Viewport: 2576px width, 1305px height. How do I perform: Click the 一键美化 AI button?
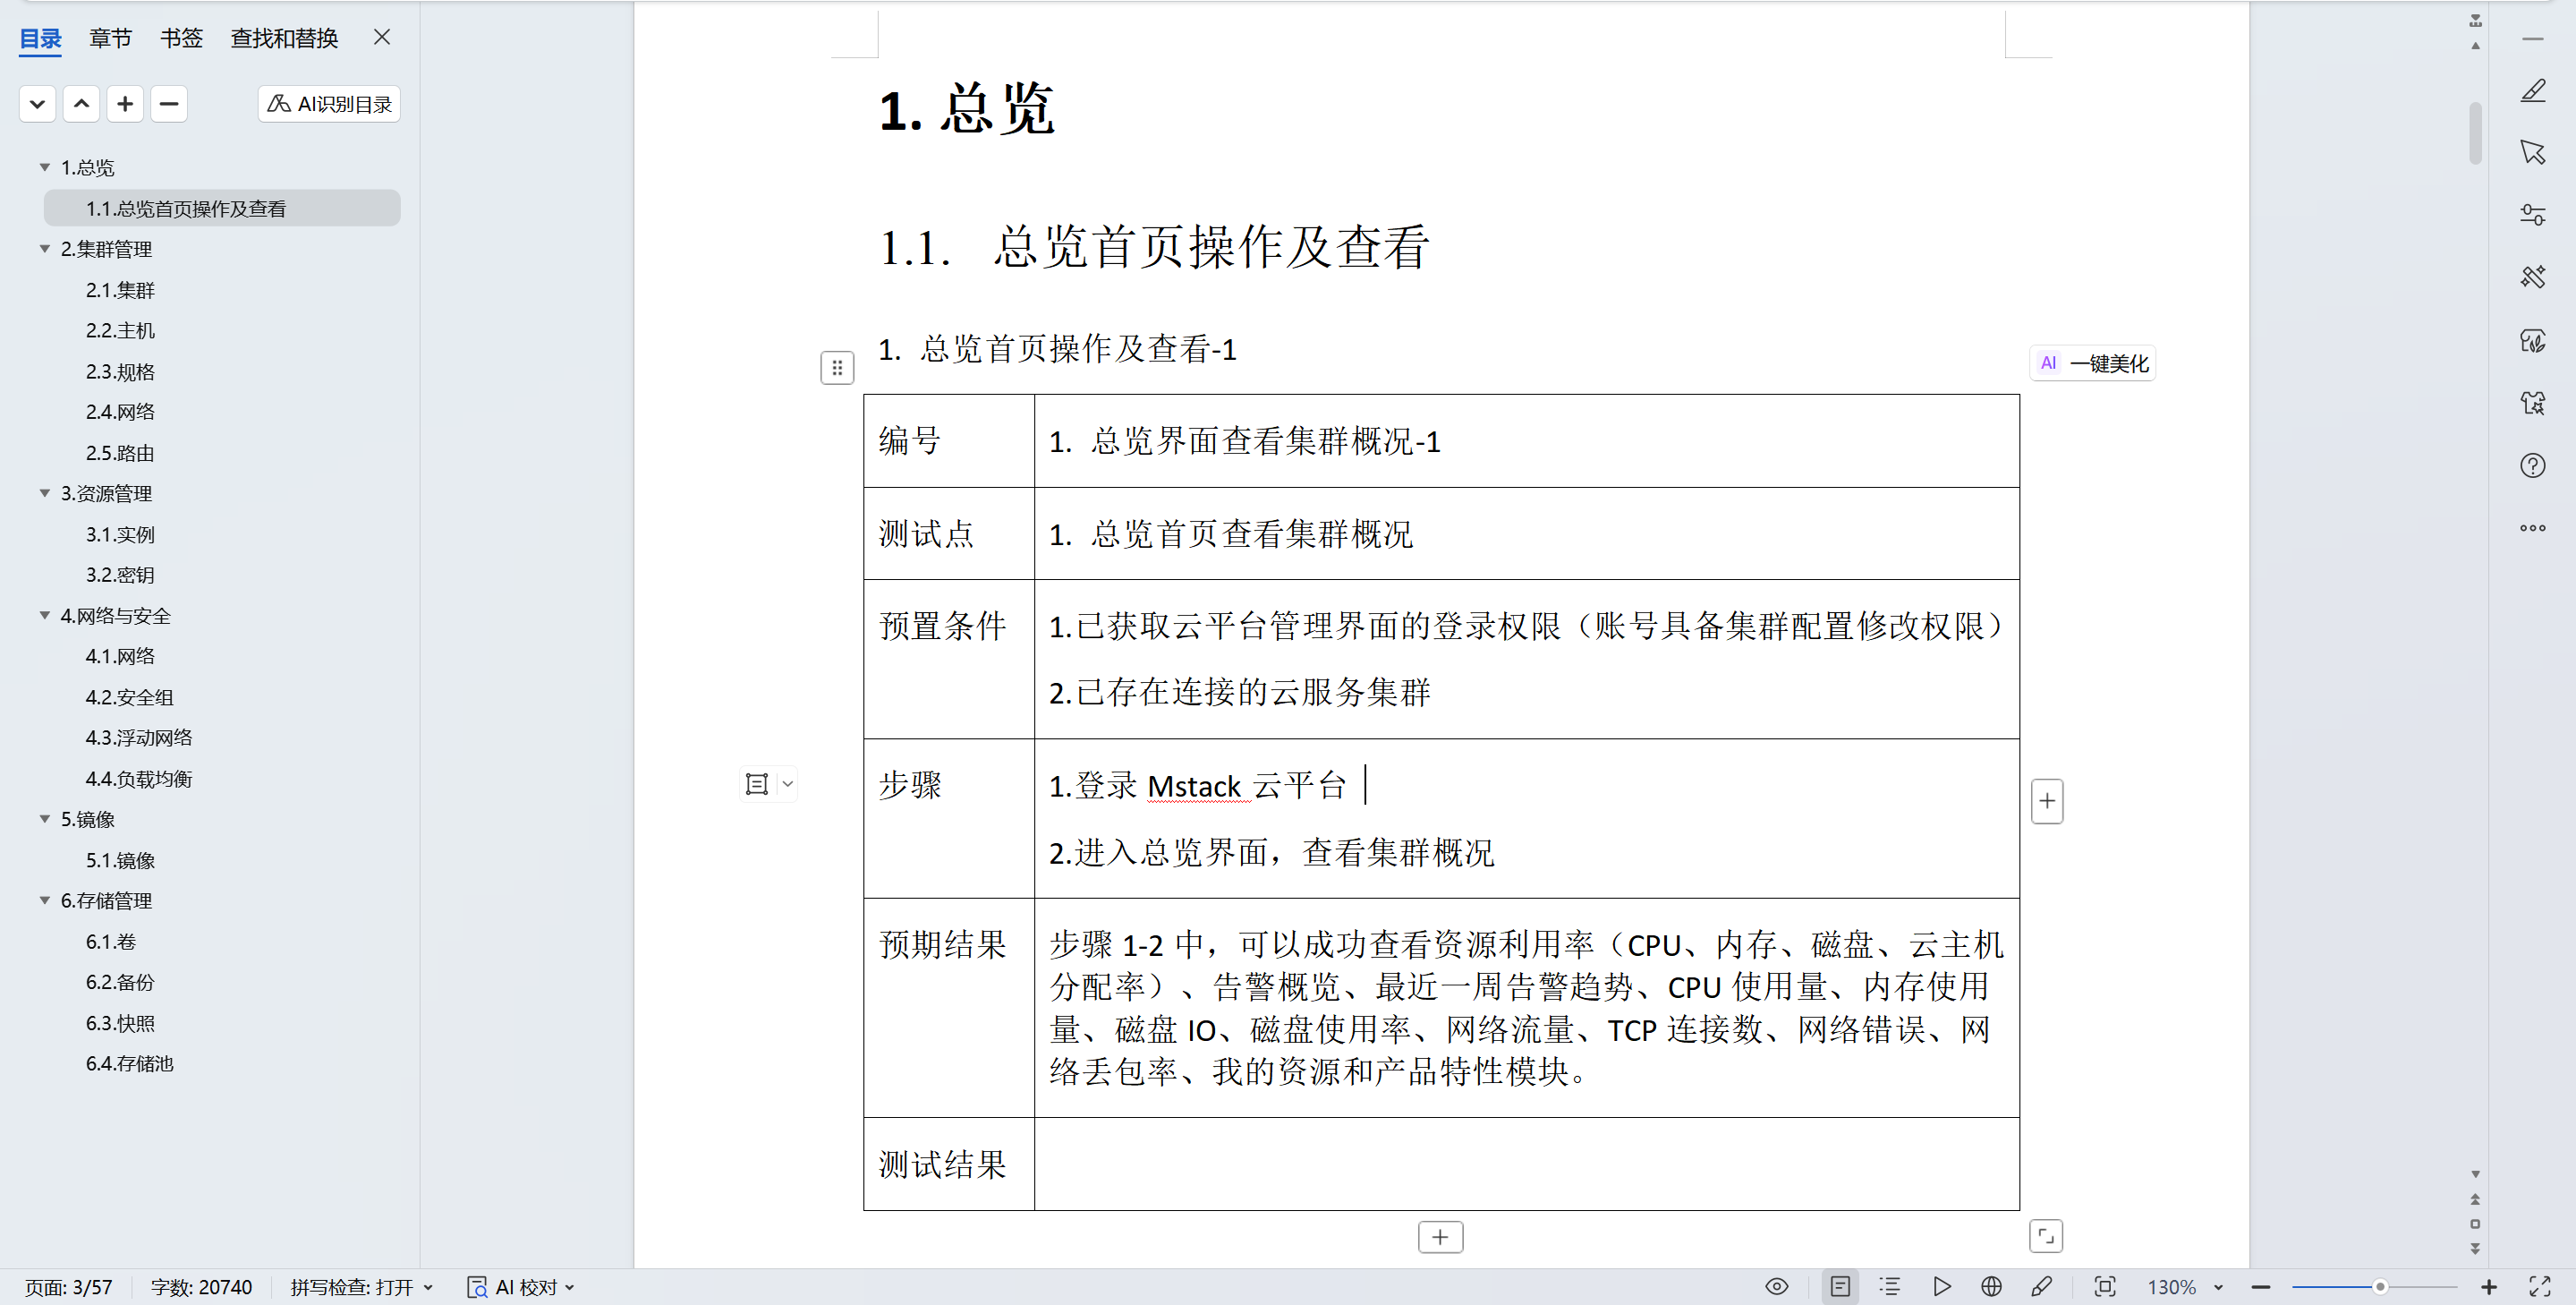[2093, 363]
